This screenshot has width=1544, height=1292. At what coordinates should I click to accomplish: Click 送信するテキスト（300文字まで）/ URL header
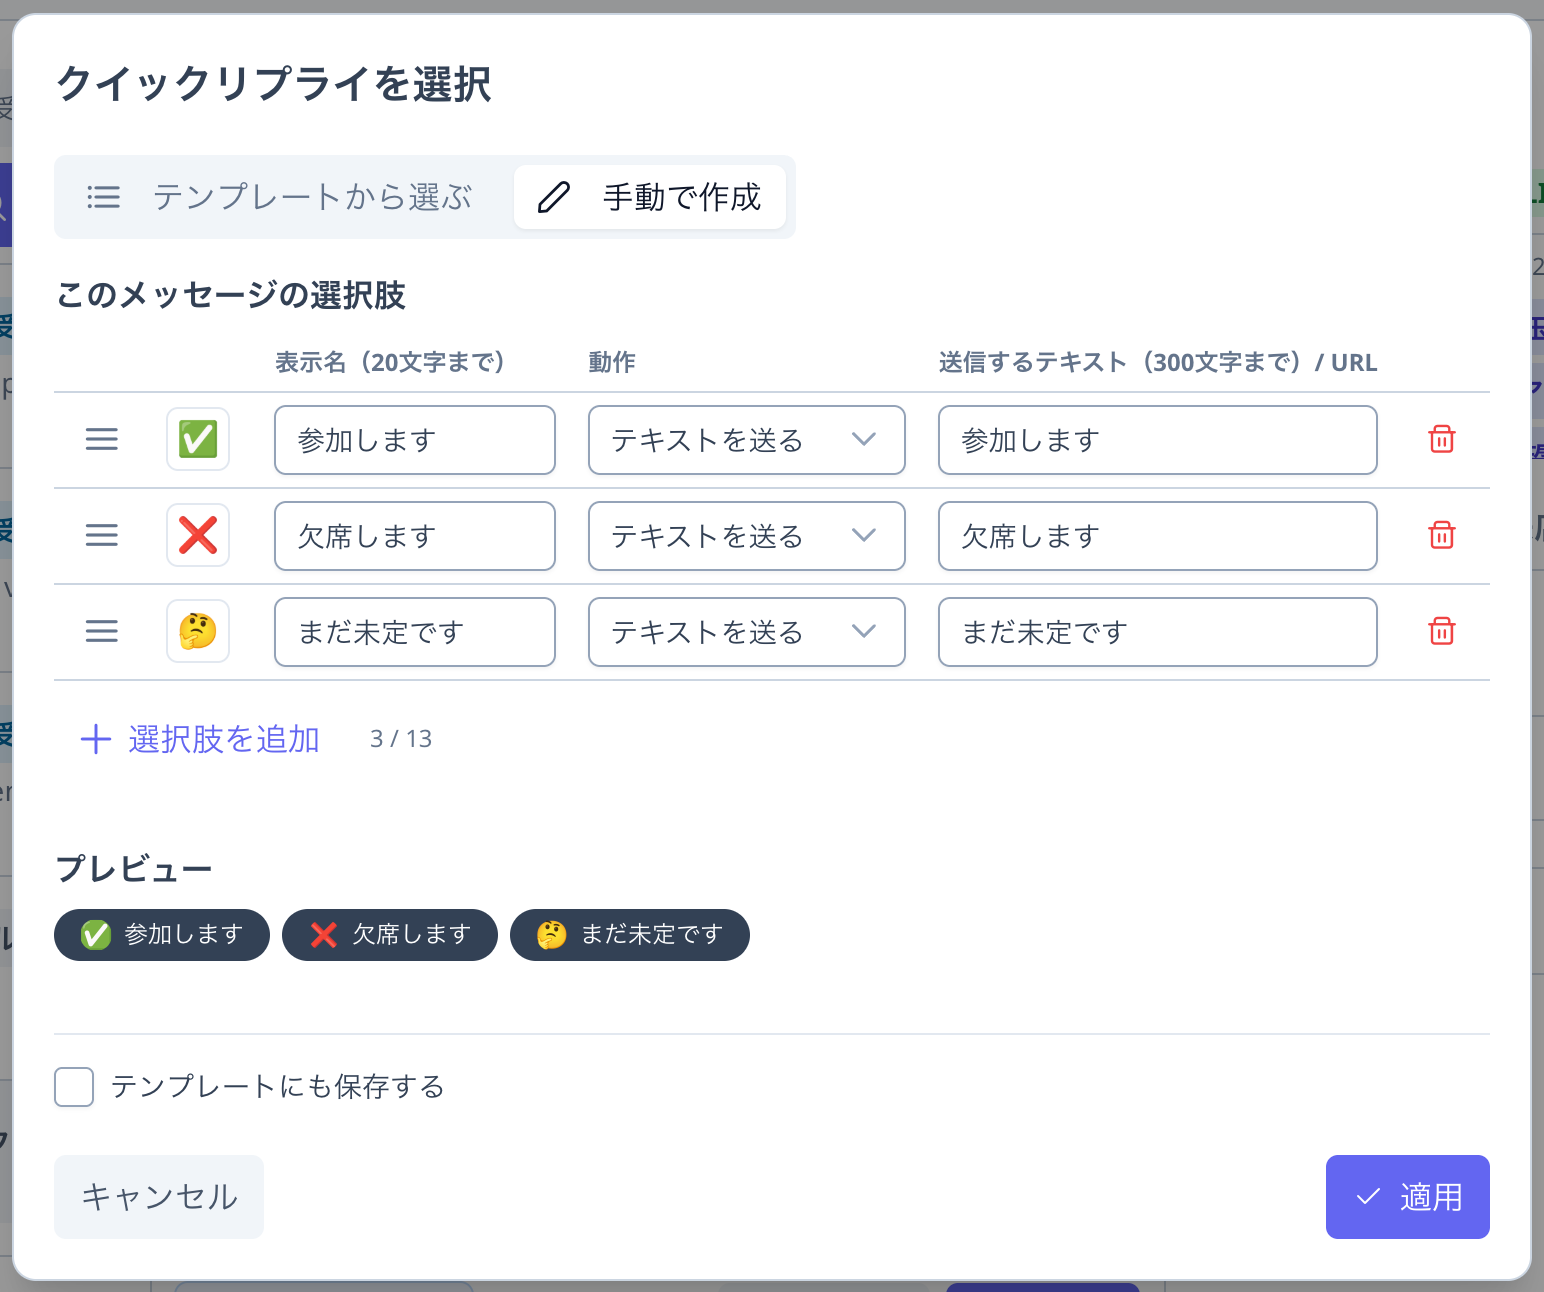1158,362
